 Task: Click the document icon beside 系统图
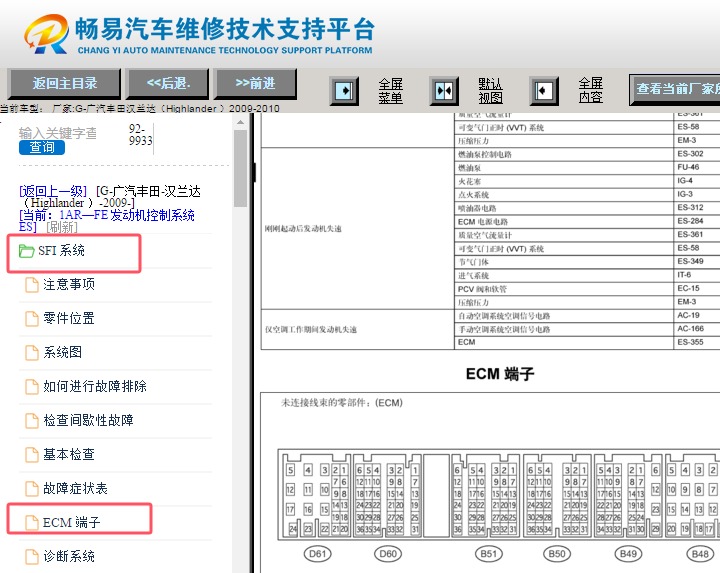[x=32, y=353]
